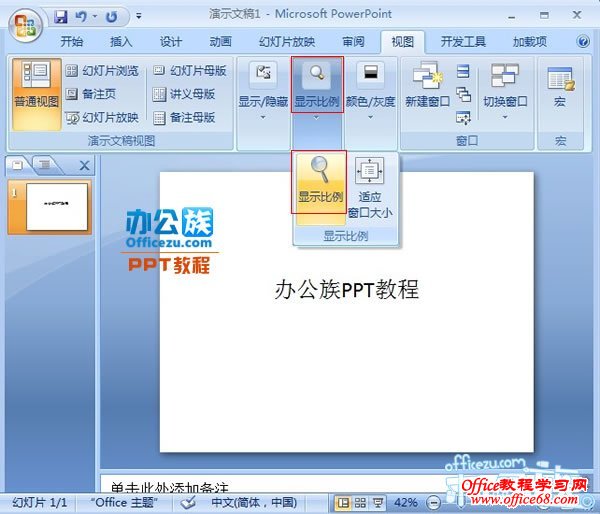The image size is (600, 514).
Task: Select the 视图 ribbon tab
Action: (402, 41)
